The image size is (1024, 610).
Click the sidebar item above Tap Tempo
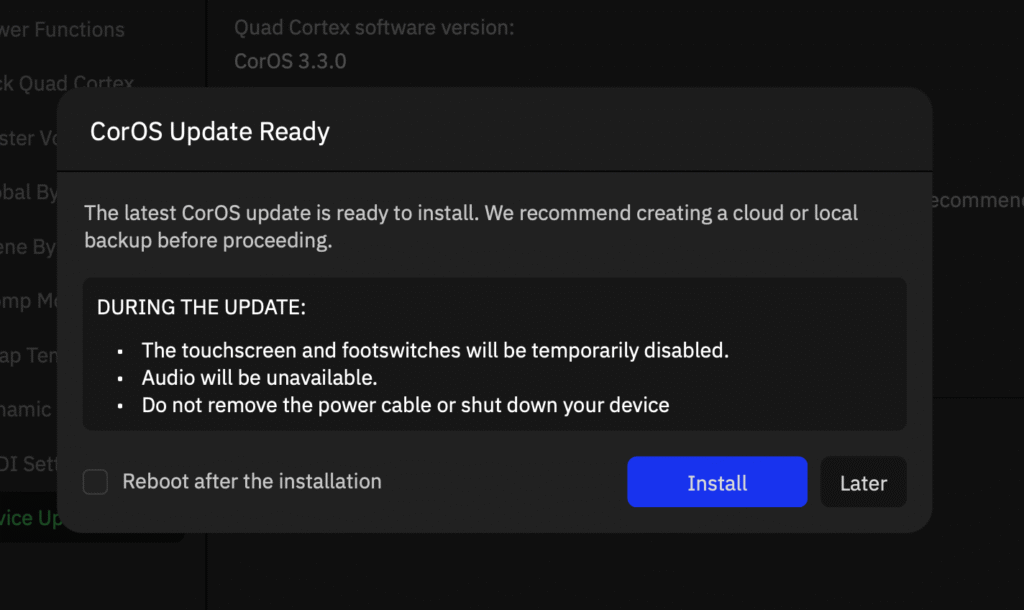(x=28, y=301)
